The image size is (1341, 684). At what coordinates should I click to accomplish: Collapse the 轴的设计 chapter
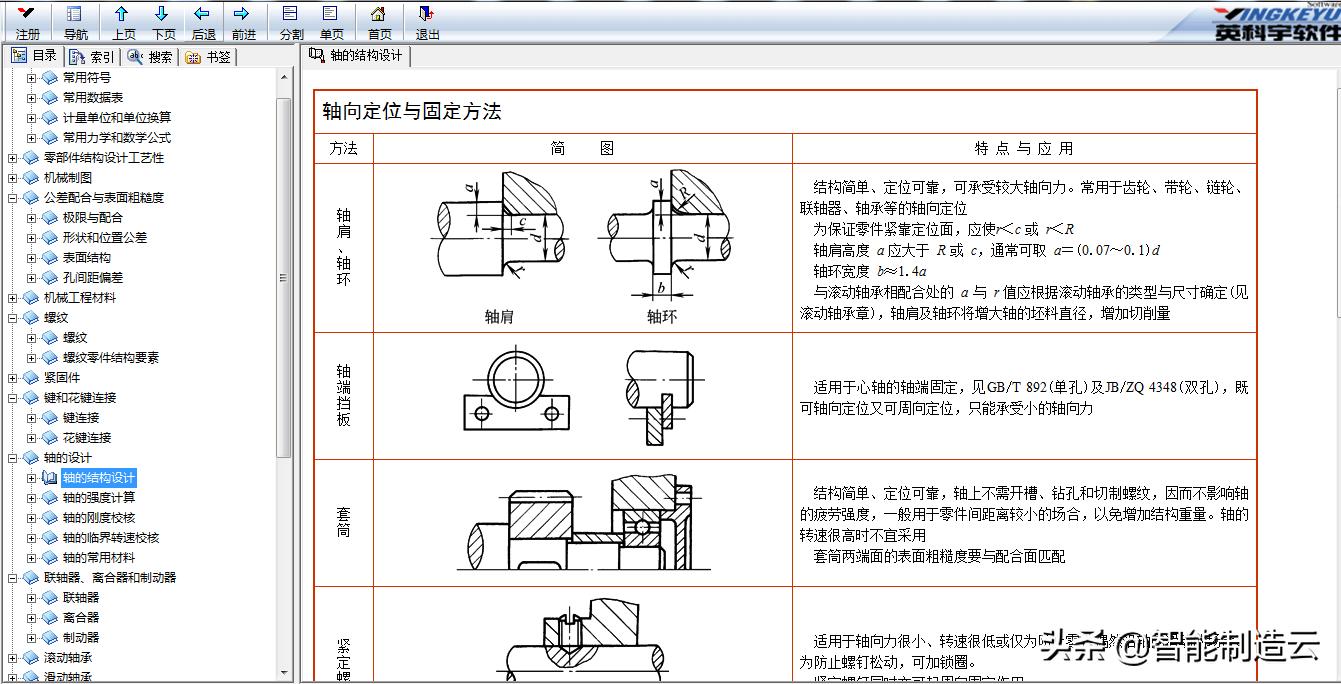click(x=12, y=457)
